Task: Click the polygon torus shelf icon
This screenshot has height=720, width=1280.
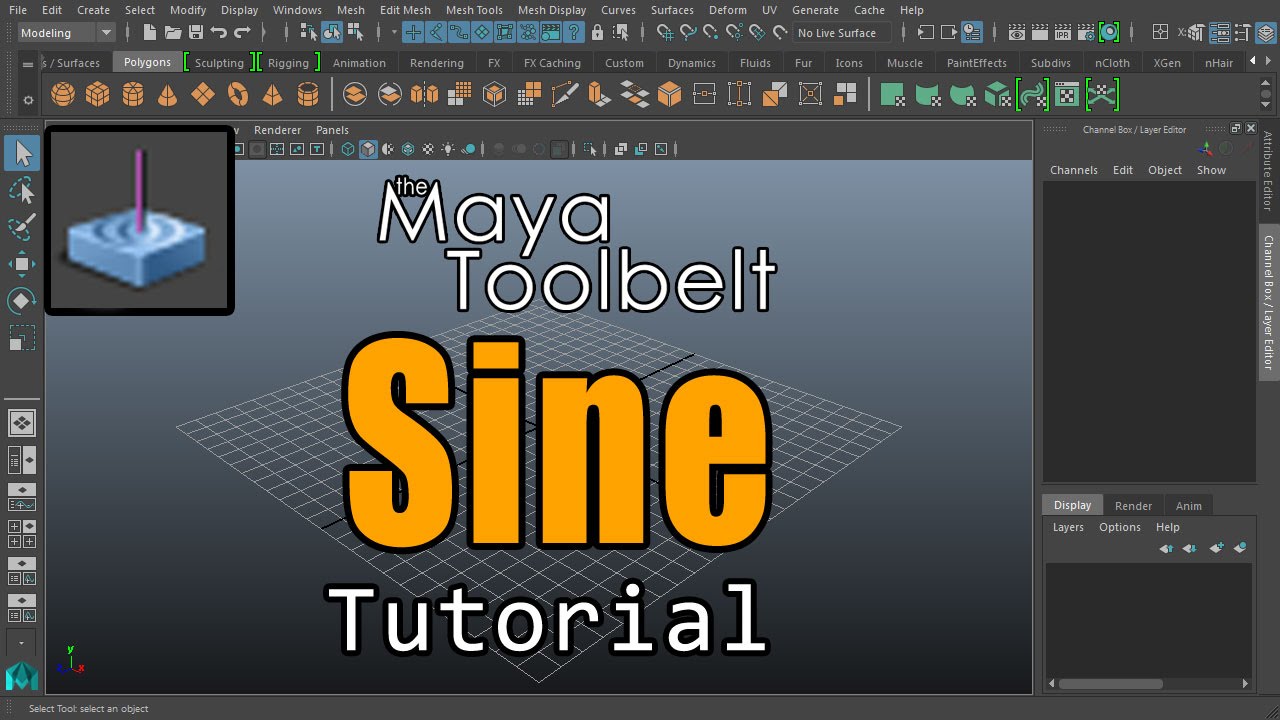Action: tap(237, 95)
